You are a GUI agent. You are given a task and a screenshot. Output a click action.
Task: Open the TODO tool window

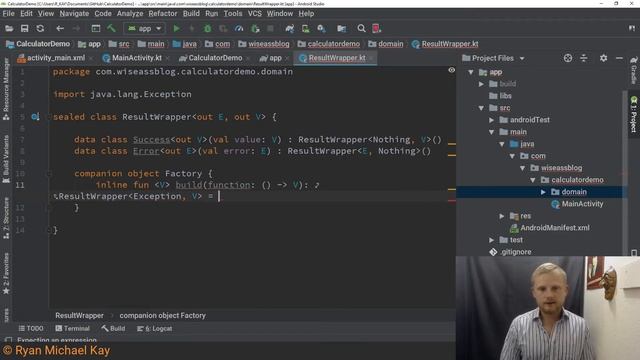[x=31, y=329]
